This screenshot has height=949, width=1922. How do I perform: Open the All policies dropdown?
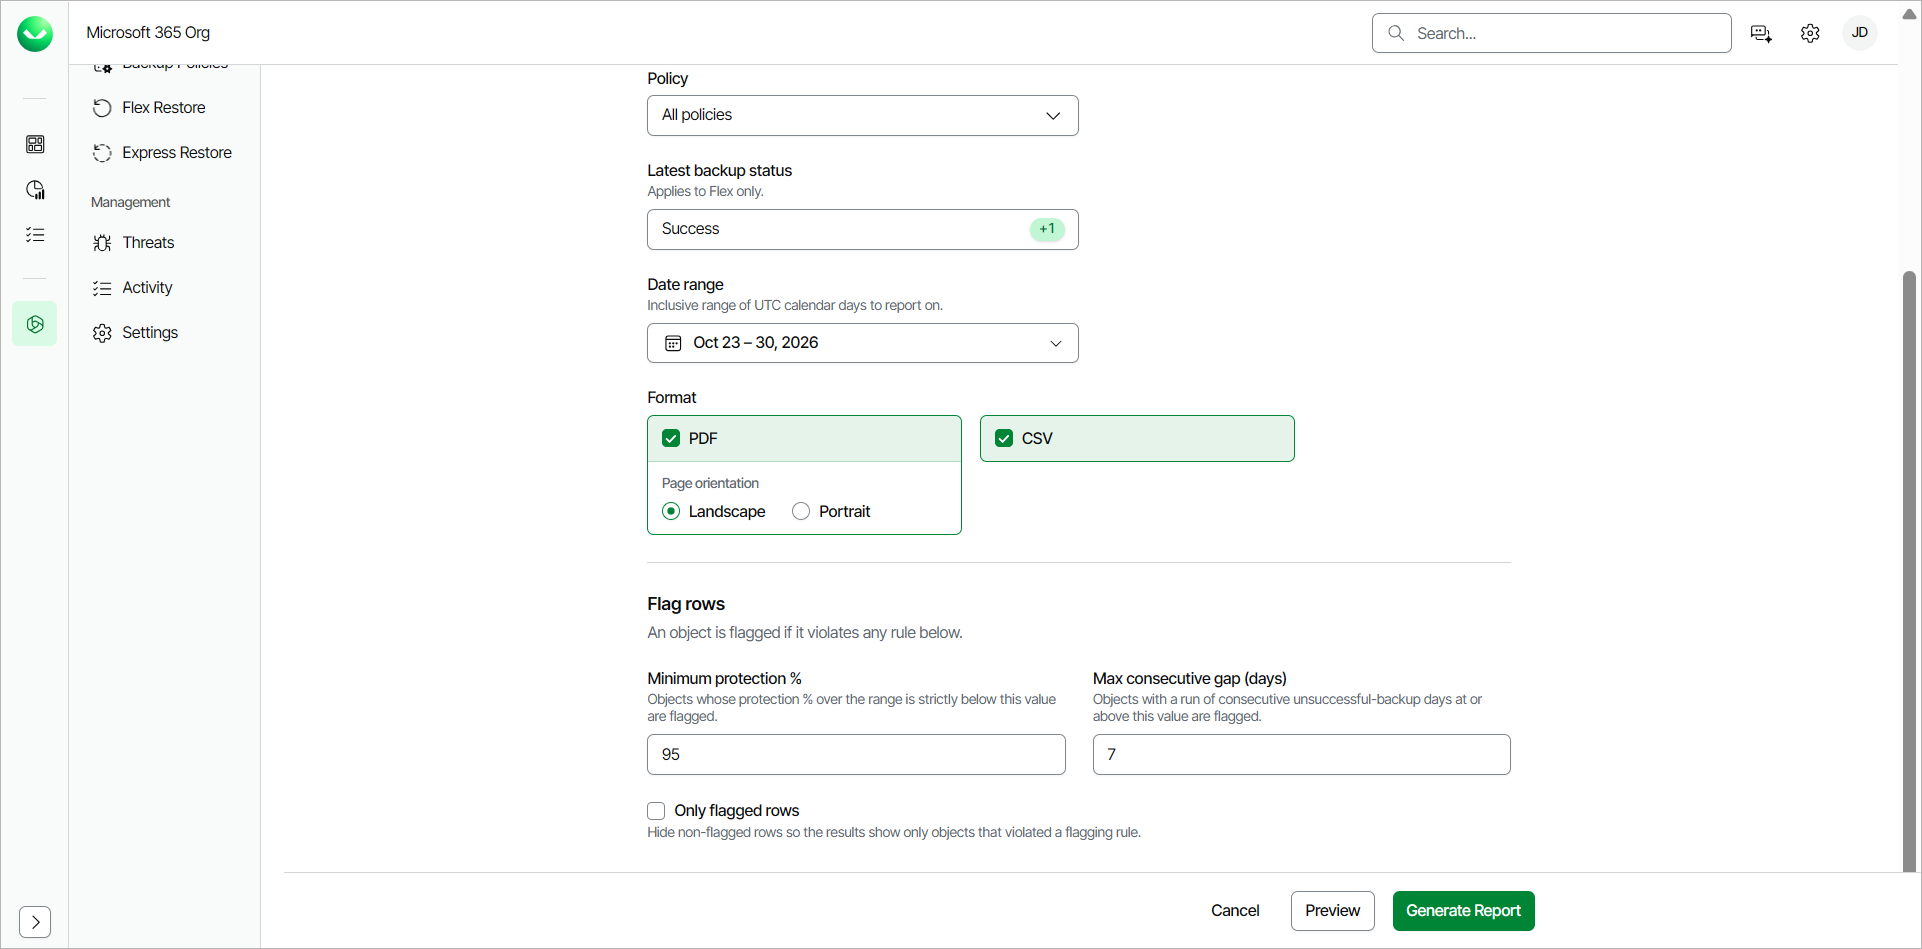click(x=862, y=115)
